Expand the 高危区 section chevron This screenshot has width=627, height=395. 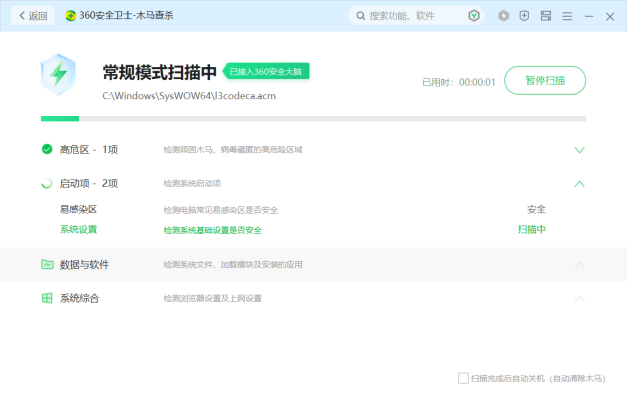click(x=579, y=150)
